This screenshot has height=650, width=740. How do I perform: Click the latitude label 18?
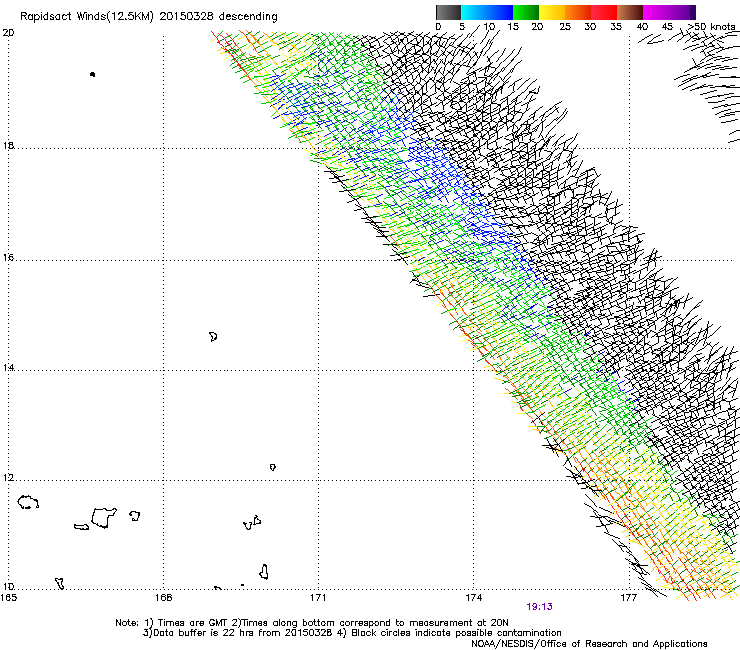coord(8,145)
